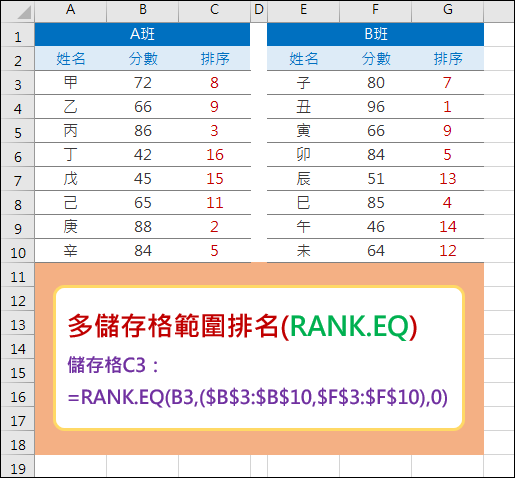Select score cell 42

pos(143,155)
